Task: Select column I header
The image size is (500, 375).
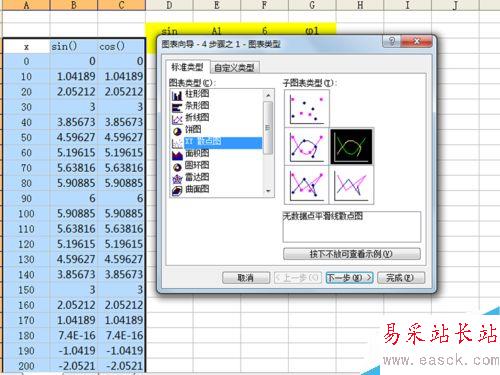Action: pyautogui.click(x=407, y=5)
